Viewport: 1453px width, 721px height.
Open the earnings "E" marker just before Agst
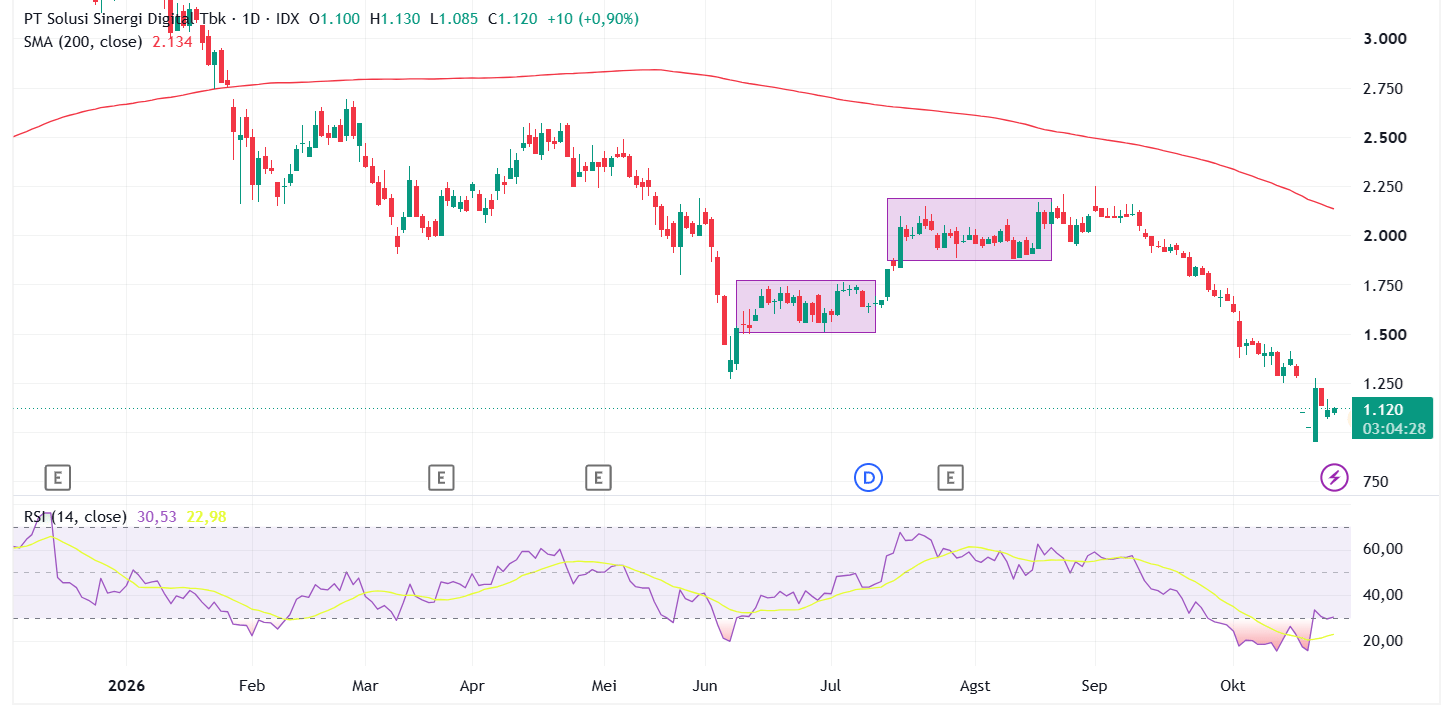click(x=950, y=478)
